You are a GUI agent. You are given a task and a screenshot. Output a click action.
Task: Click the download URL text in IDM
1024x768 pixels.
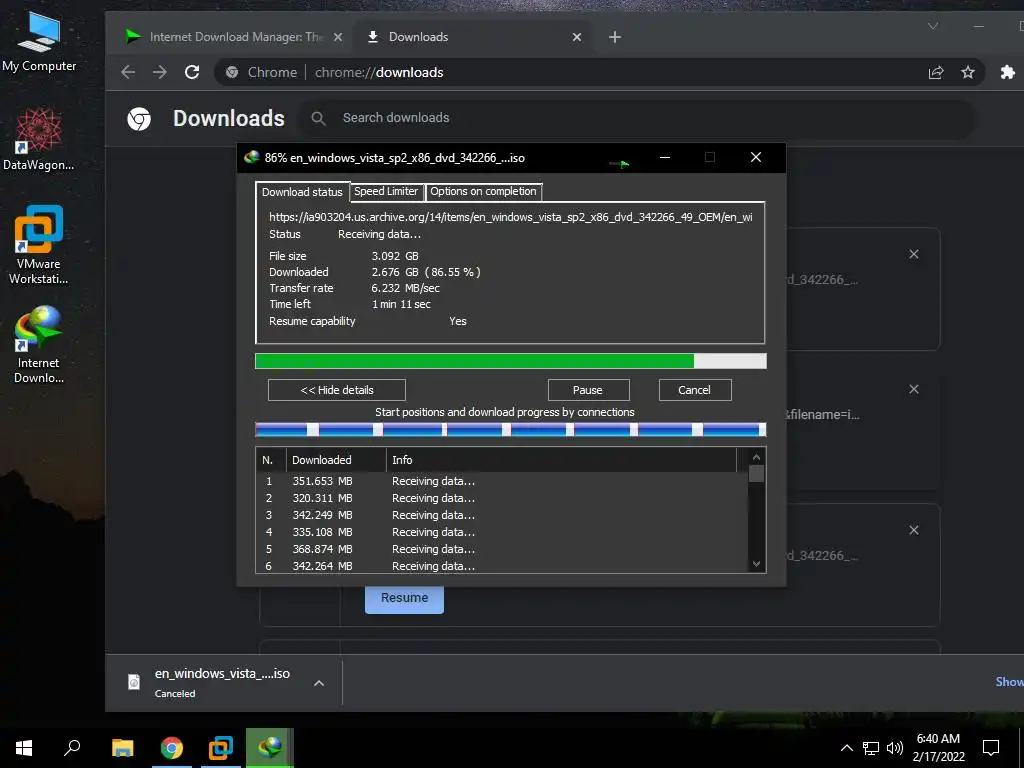point(511,217)
